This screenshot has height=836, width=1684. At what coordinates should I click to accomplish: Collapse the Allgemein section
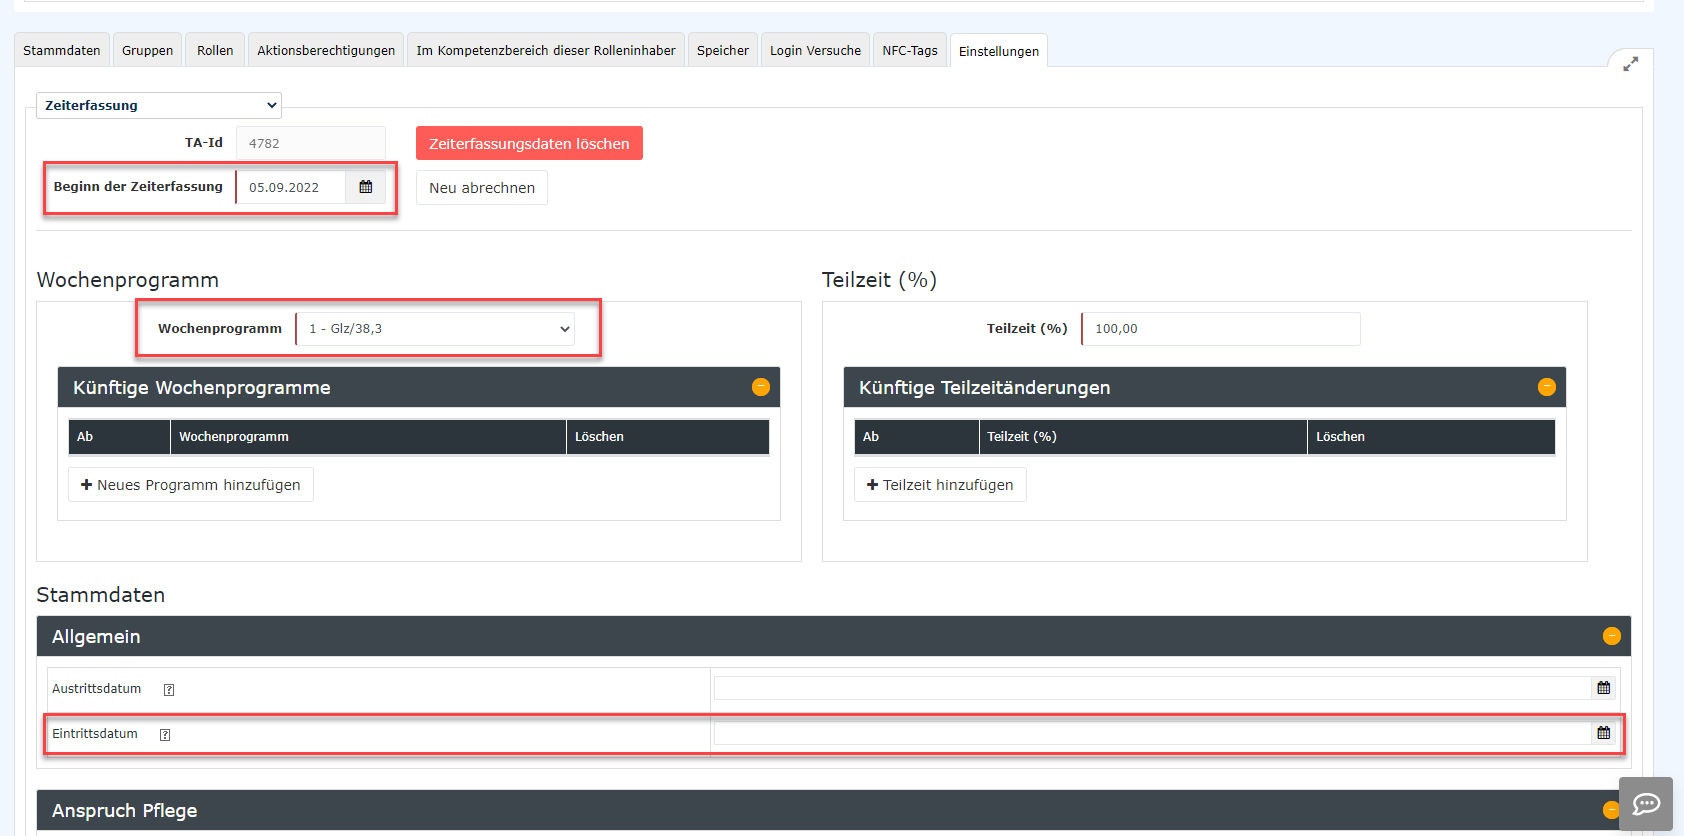coord(1612,636)
